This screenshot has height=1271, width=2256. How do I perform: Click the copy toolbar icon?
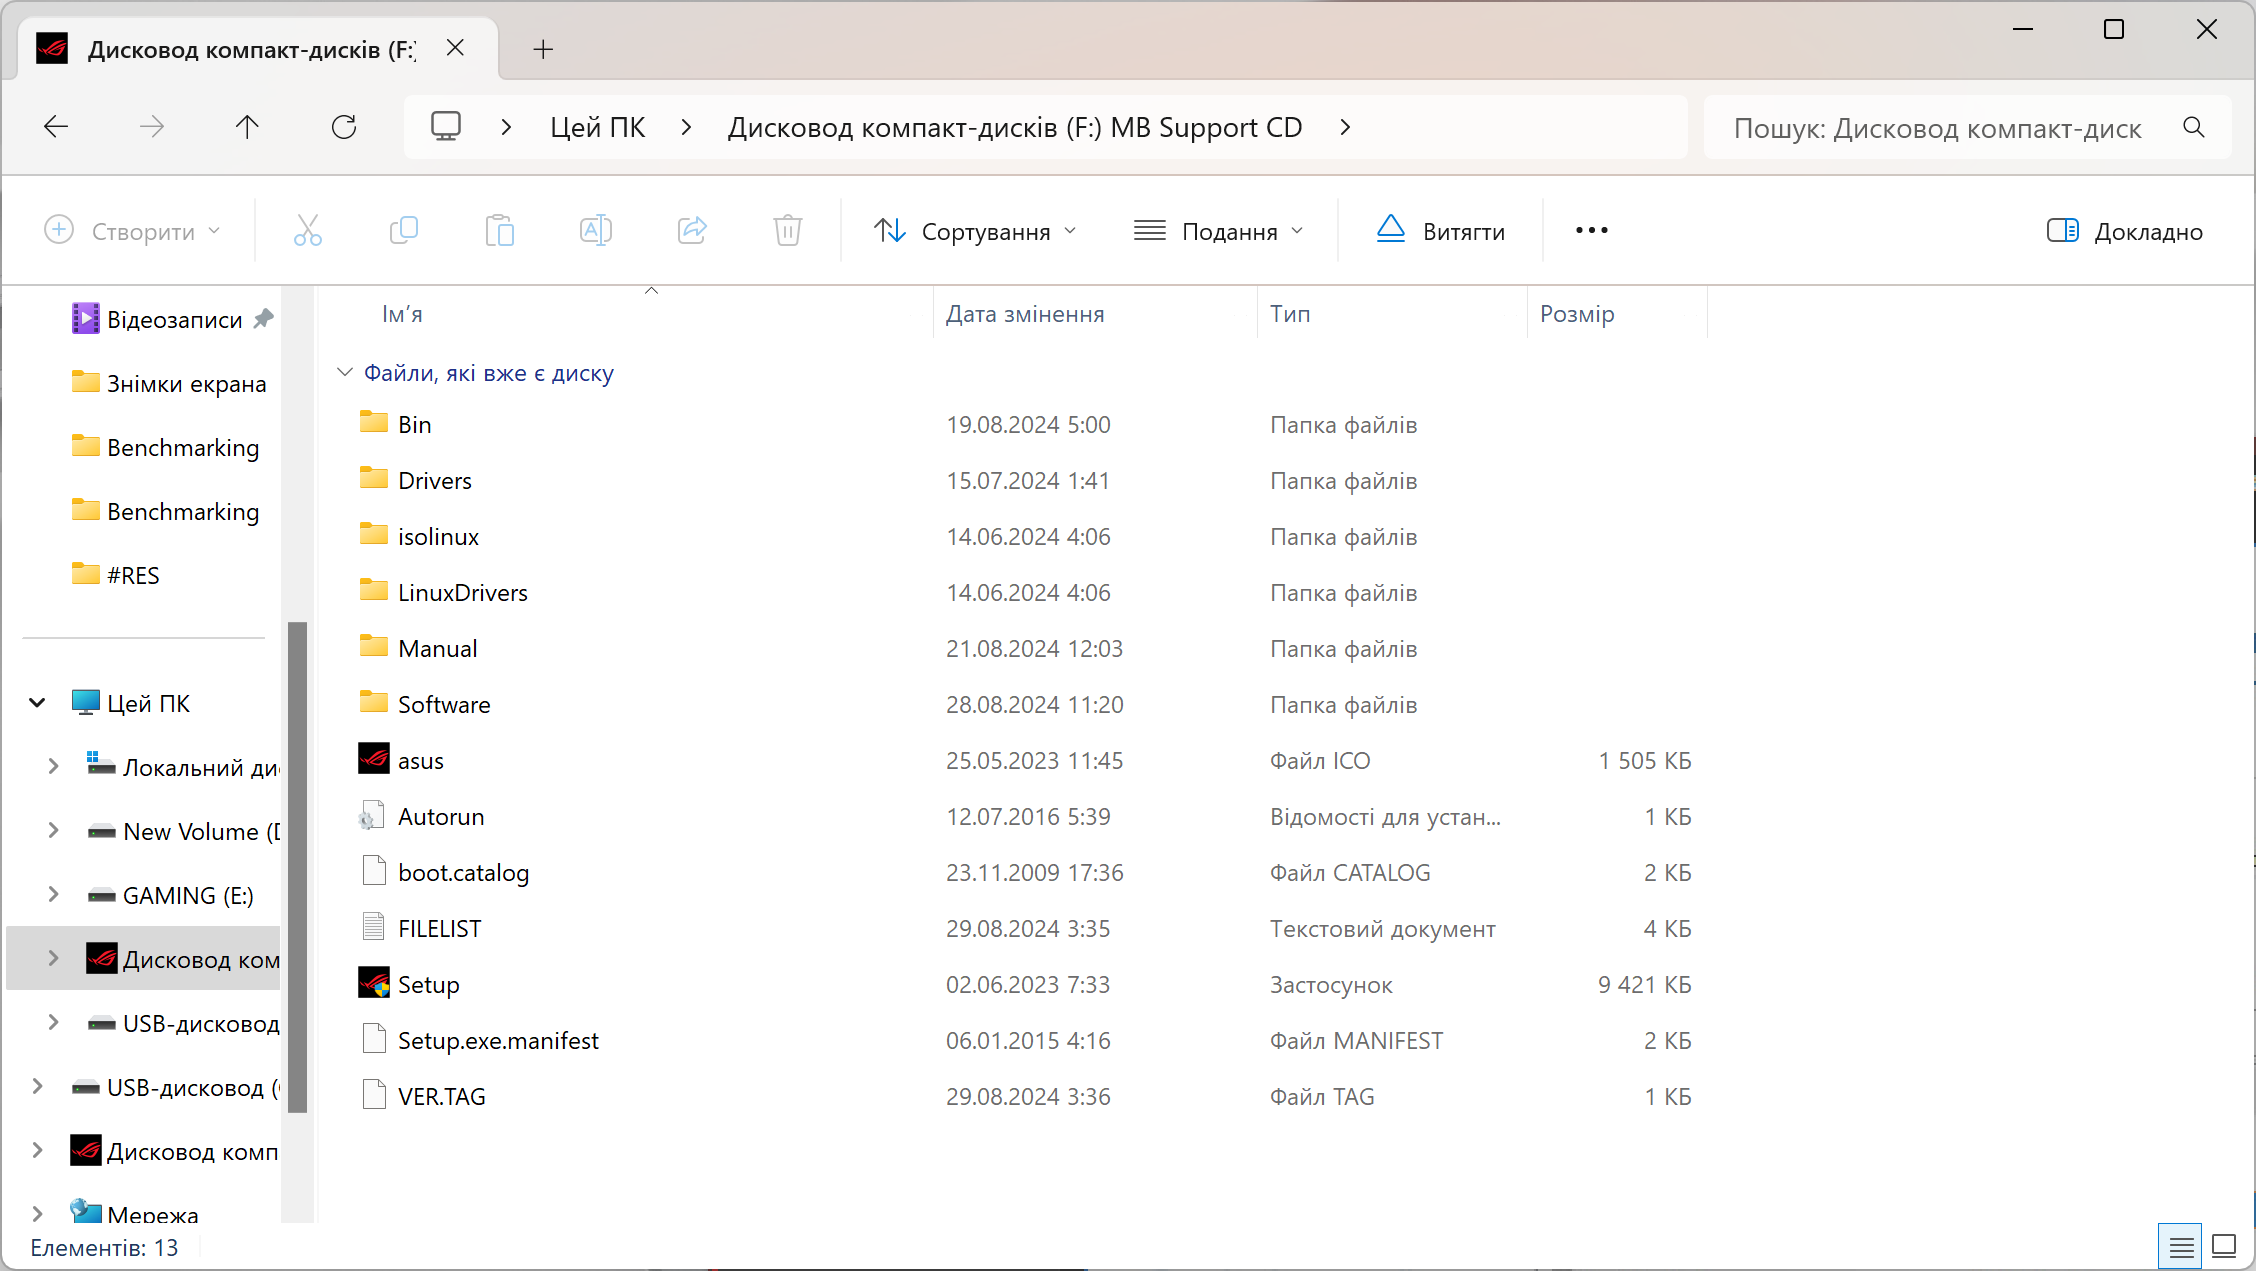tap(403, 229)
